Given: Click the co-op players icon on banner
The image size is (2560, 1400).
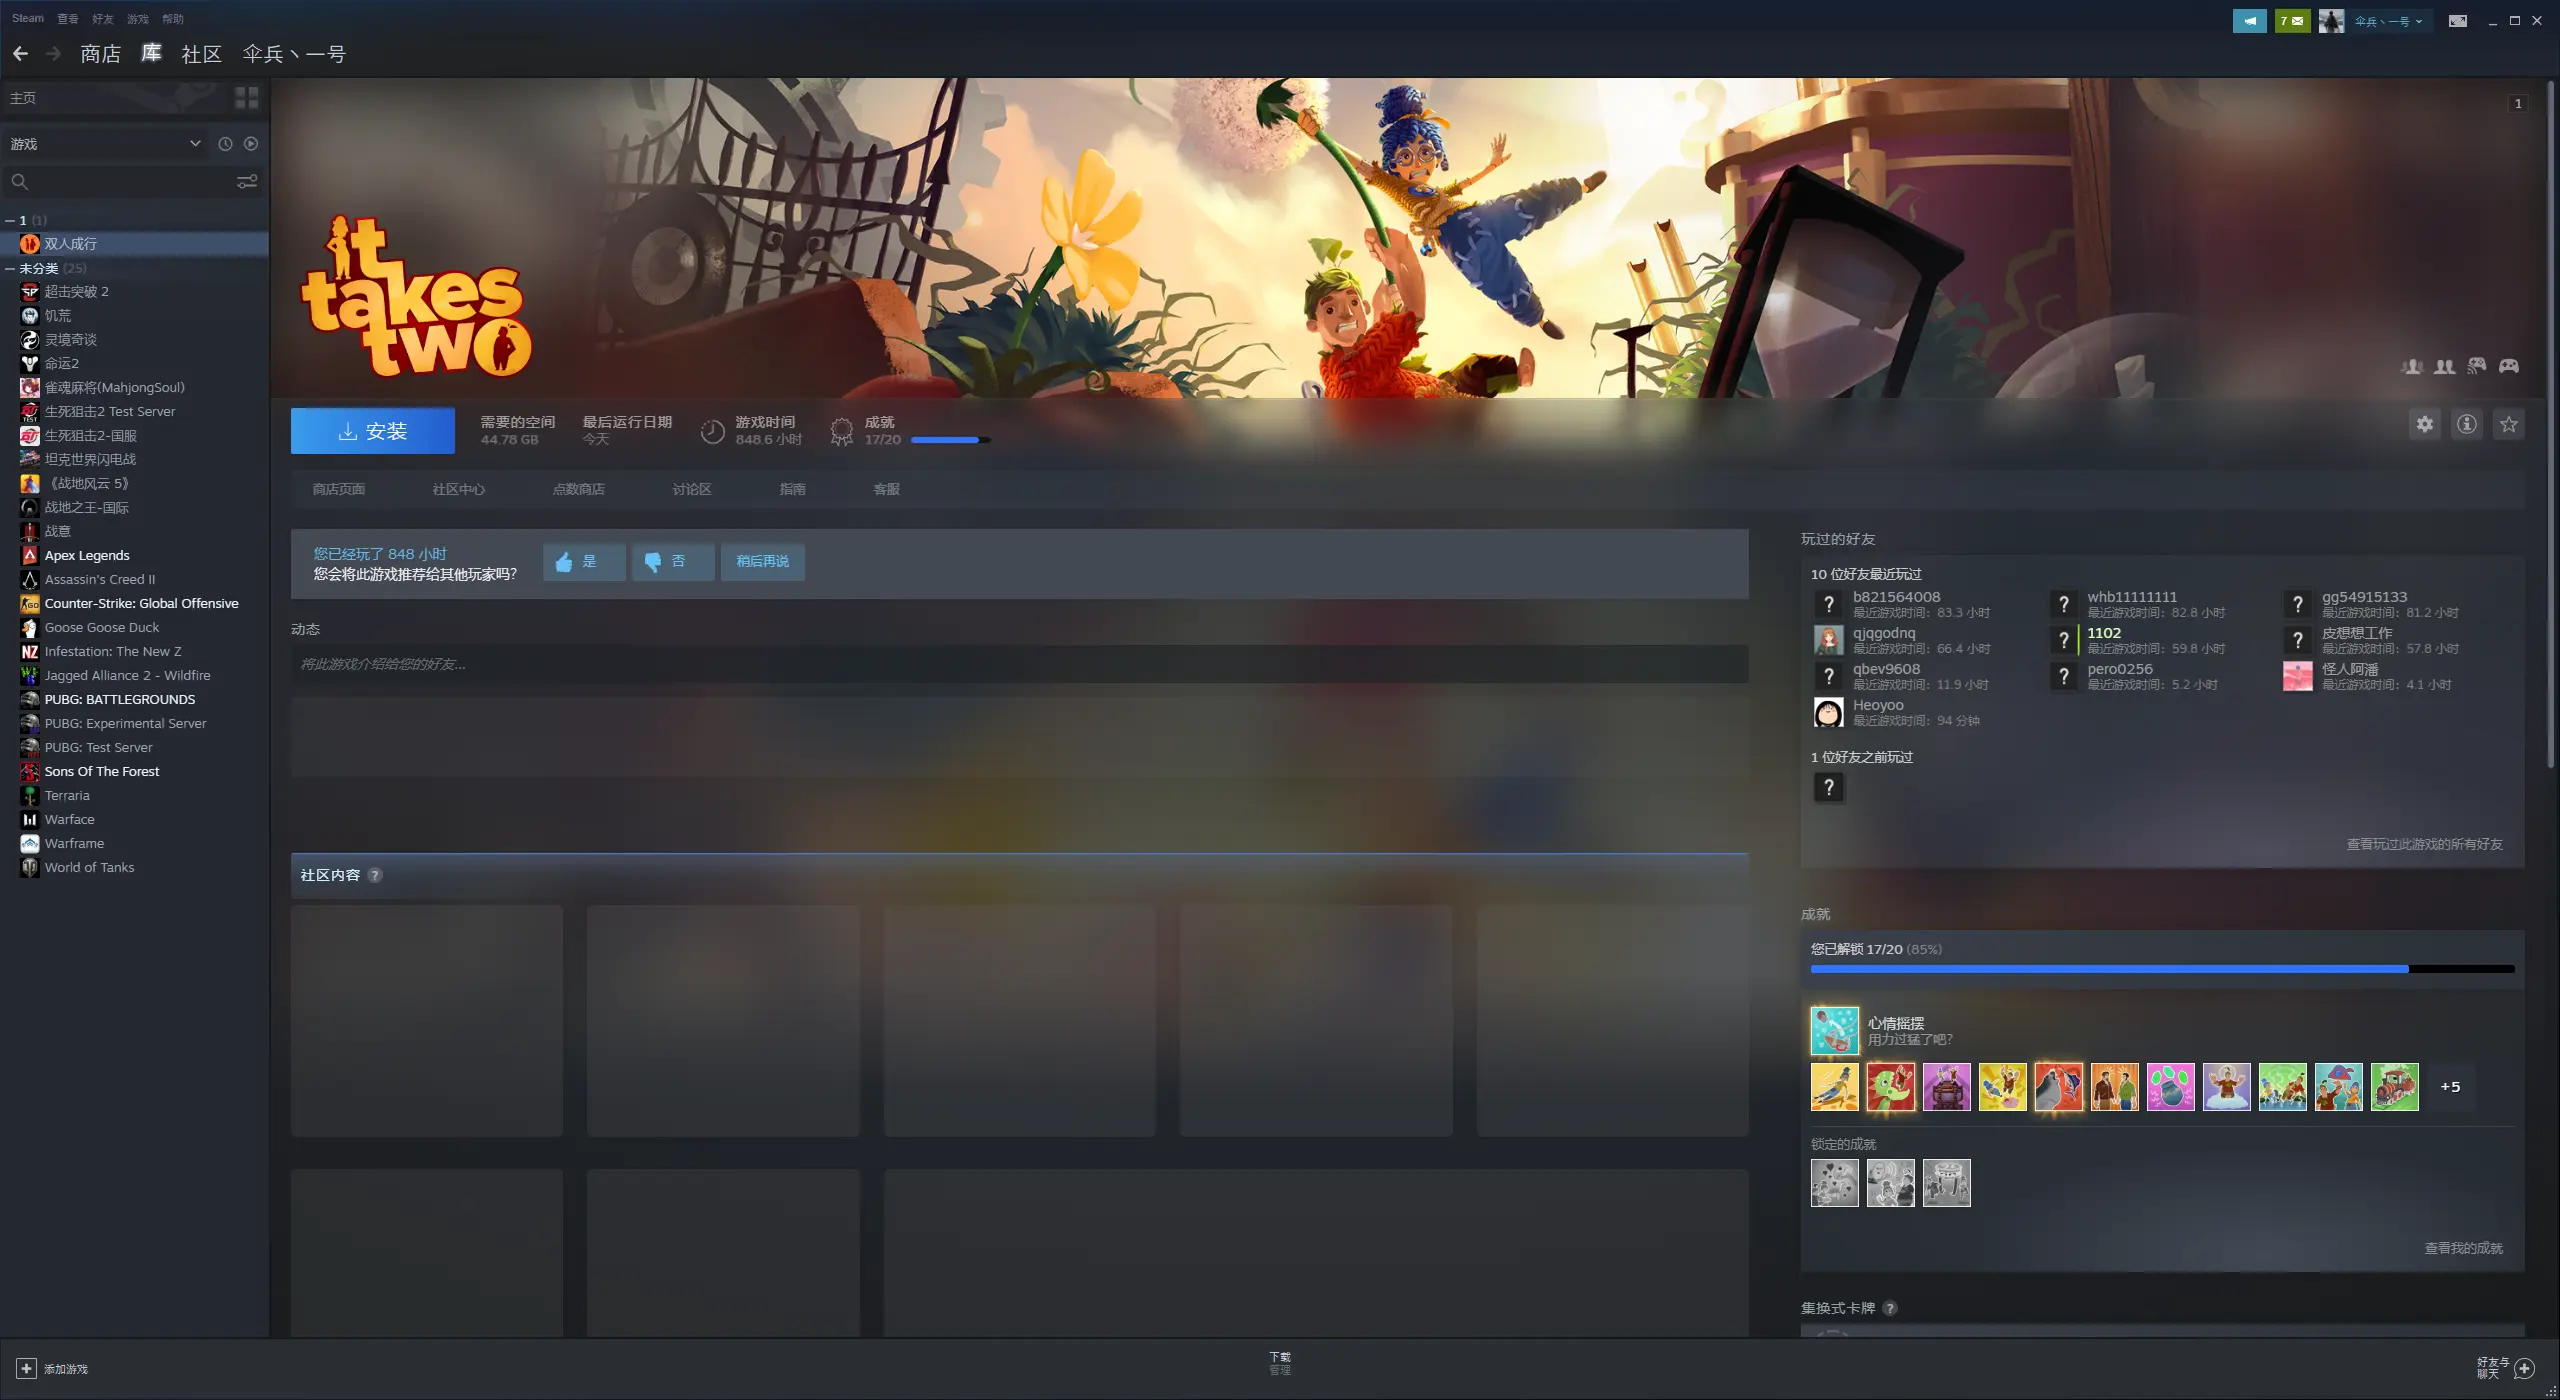Looking at the screenshot, I should (x=2444, y=366).
